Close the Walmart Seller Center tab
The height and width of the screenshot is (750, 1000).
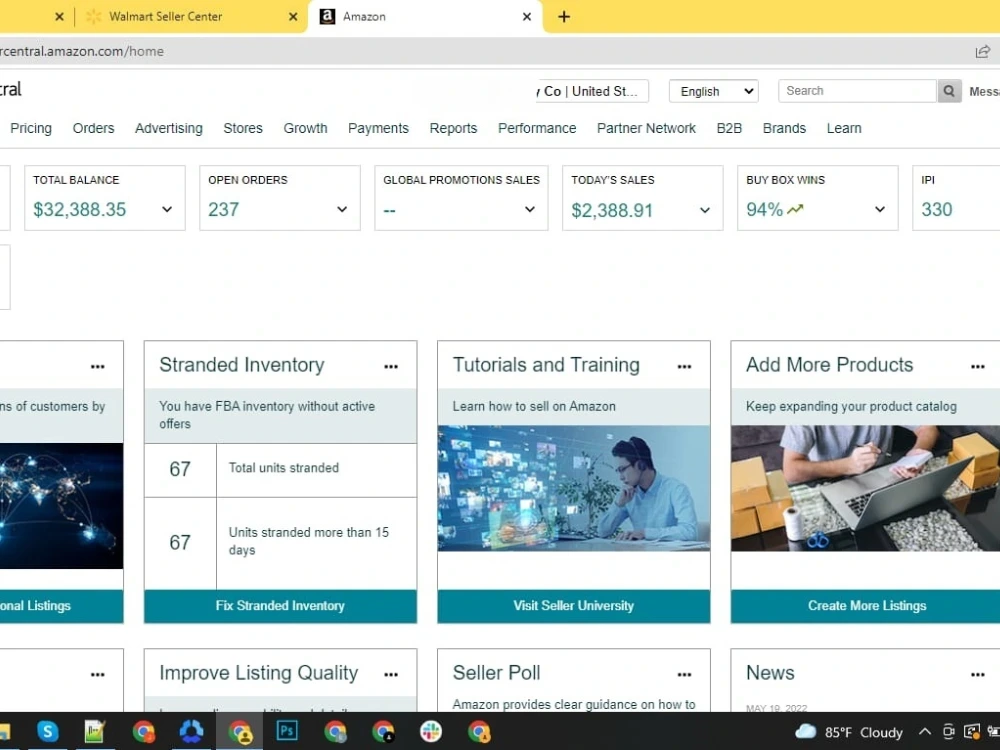tap(293, 17)
